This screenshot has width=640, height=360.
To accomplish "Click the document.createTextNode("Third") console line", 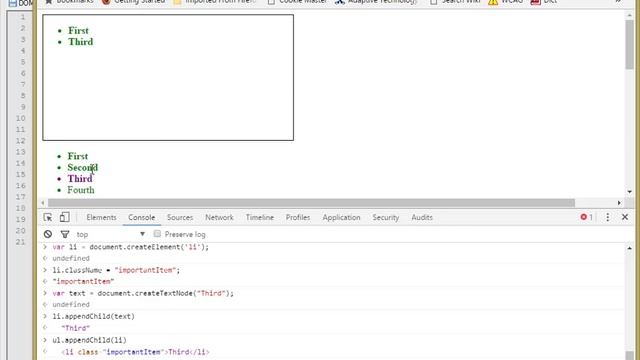I will click(x=143, y=293).
